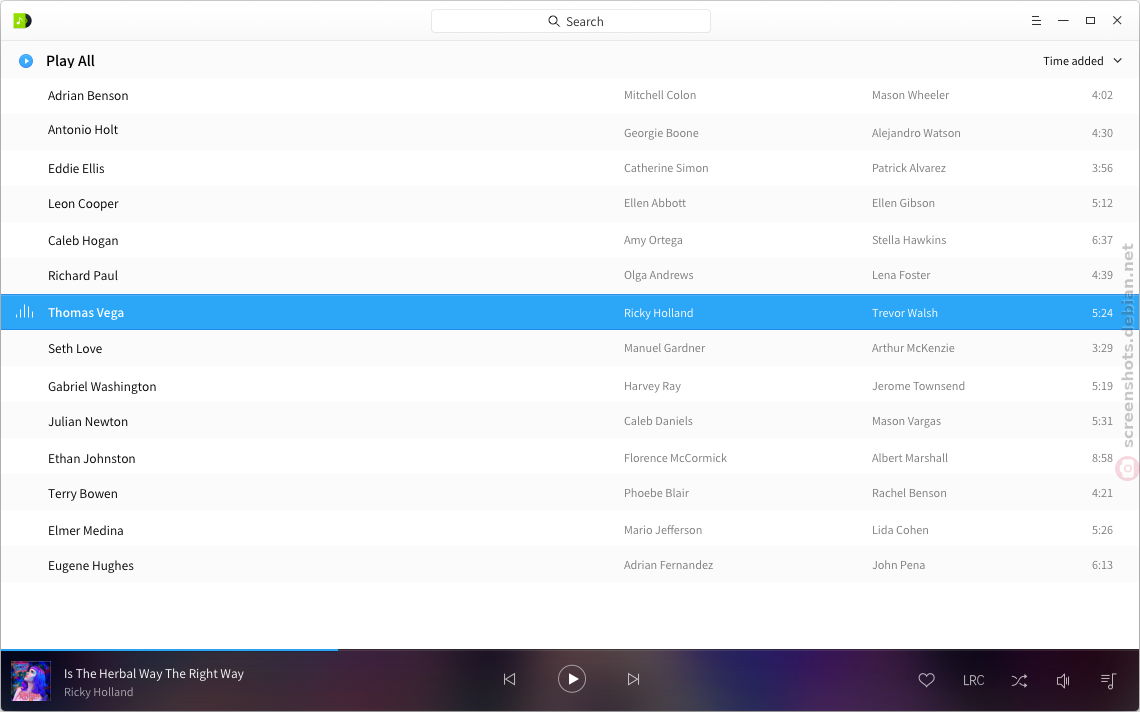Seek using the playback progress bar
This screenshot has height=712, width=1140.
(570, 649)
